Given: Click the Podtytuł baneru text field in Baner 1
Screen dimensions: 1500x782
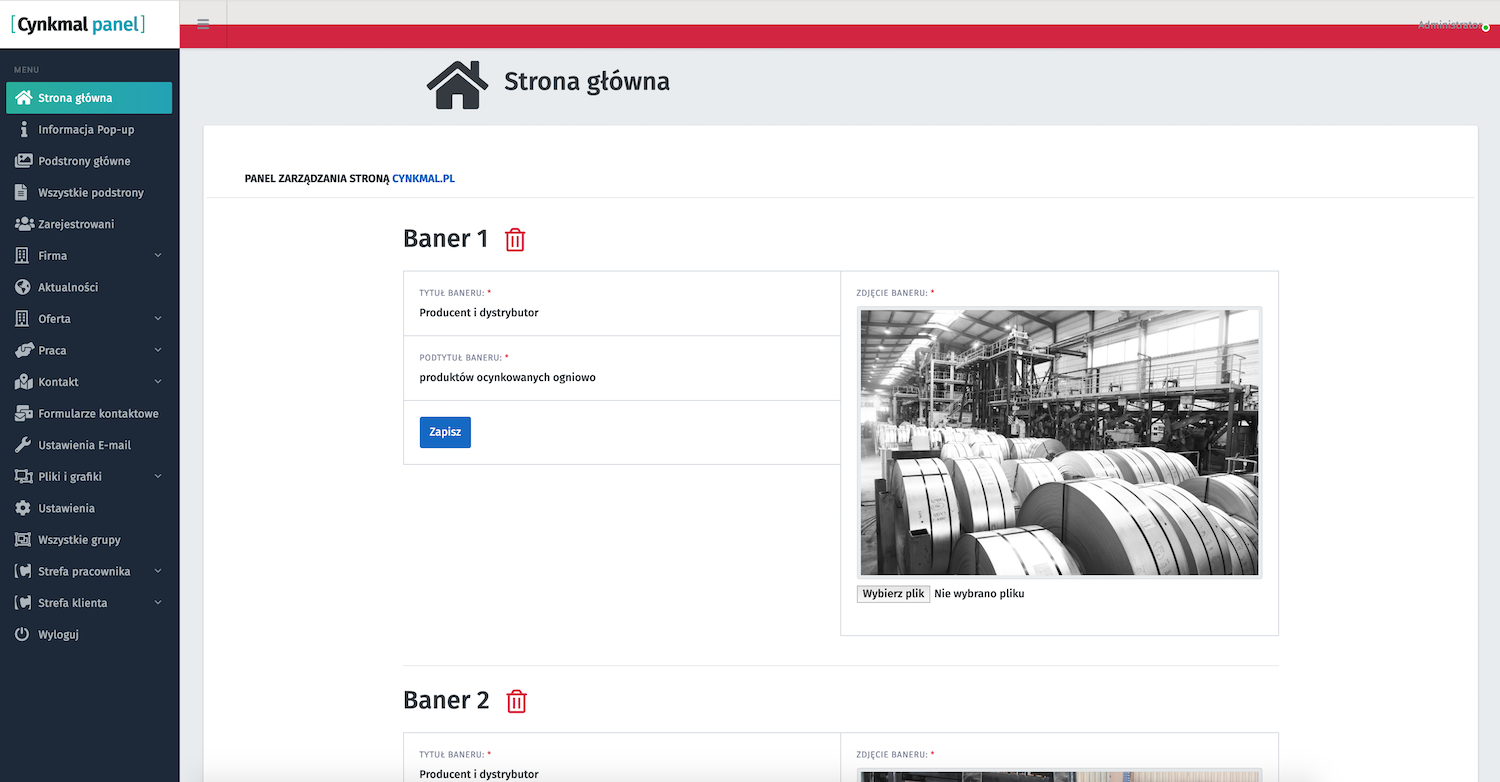Looking at the screenshot, I should point(620,378).
